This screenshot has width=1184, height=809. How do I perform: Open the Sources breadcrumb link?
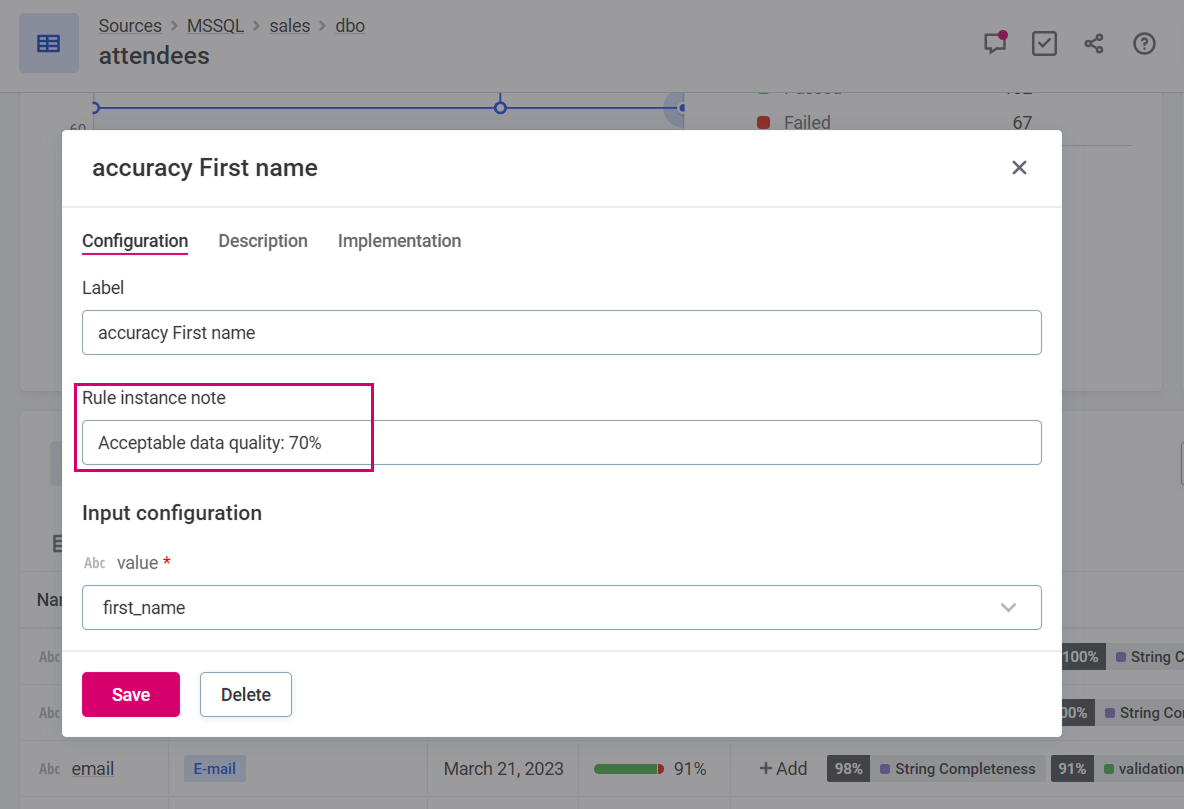point(130,26)
